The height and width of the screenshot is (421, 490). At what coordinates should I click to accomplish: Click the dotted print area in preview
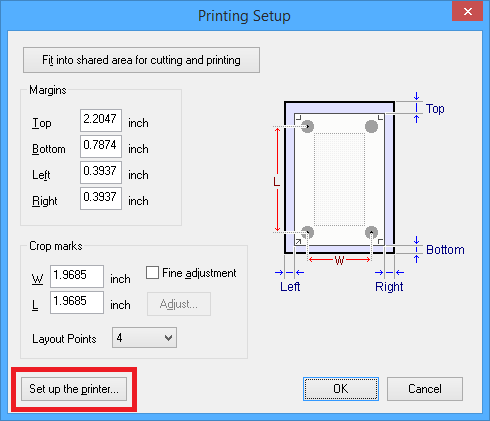point(339,179)
